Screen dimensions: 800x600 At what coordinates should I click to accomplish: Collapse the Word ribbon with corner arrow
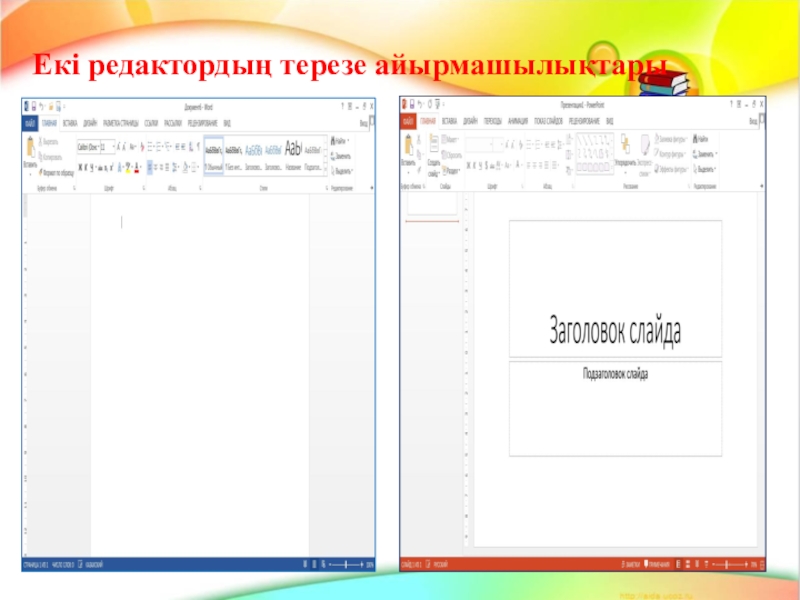click(371, 188)
